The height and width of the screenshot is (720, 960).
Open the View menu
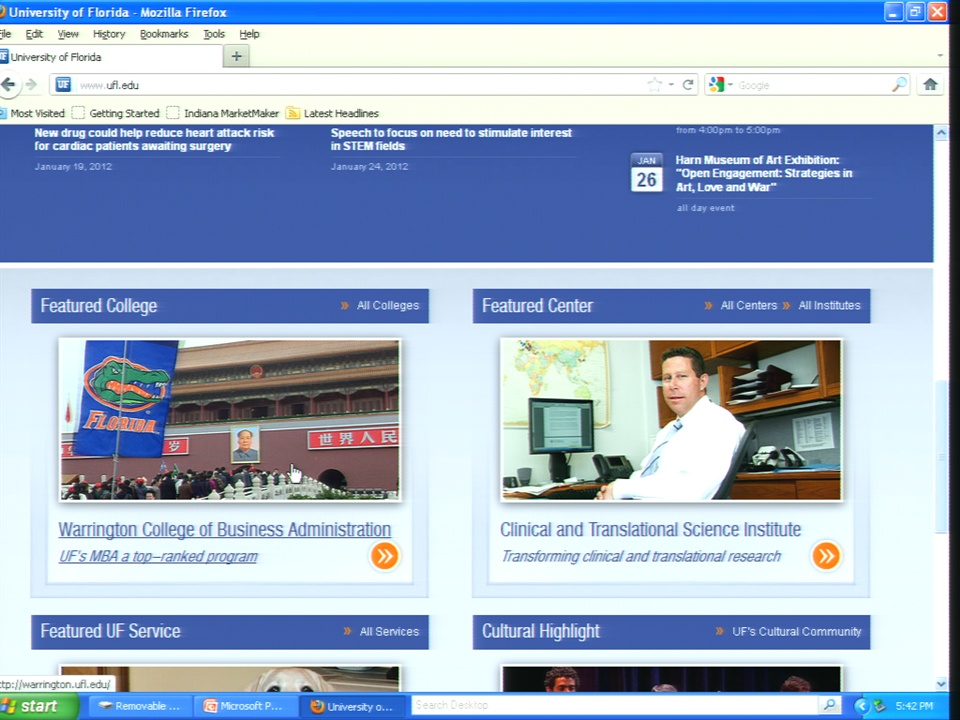68,34
